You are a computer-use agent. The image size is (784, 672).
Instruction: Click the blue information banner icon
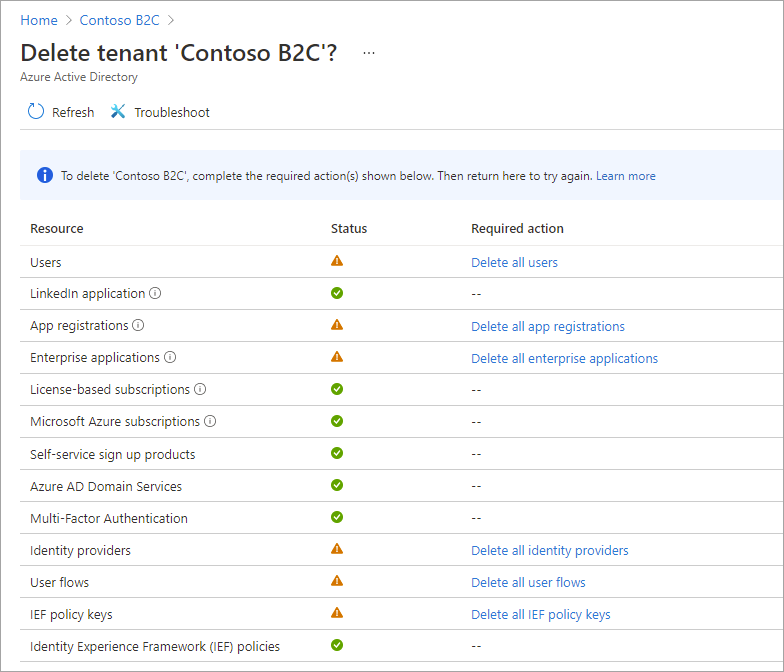[45, 176]
